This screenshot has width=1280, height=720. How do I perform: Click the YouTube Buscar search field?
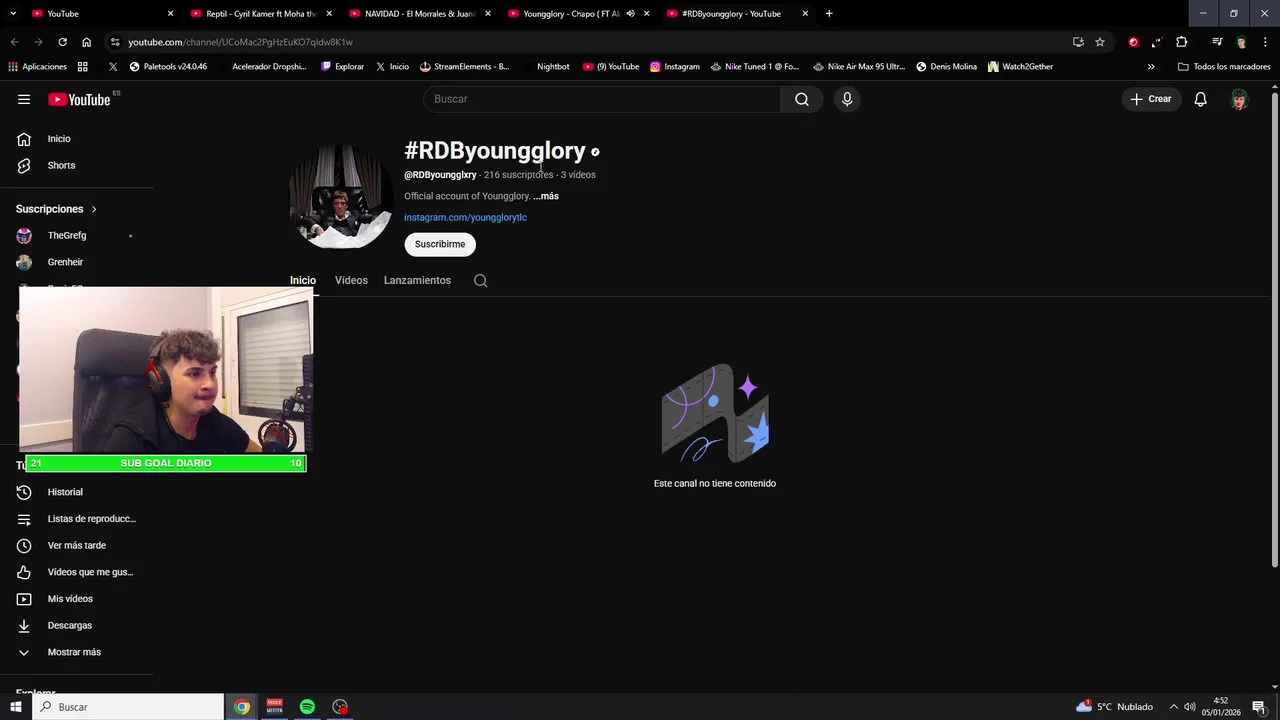(602, 99)
